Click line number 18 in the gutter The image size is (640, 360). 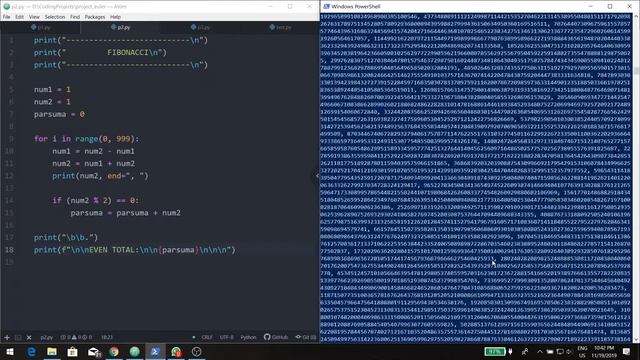pyautogui.click(x=10, y=250)
